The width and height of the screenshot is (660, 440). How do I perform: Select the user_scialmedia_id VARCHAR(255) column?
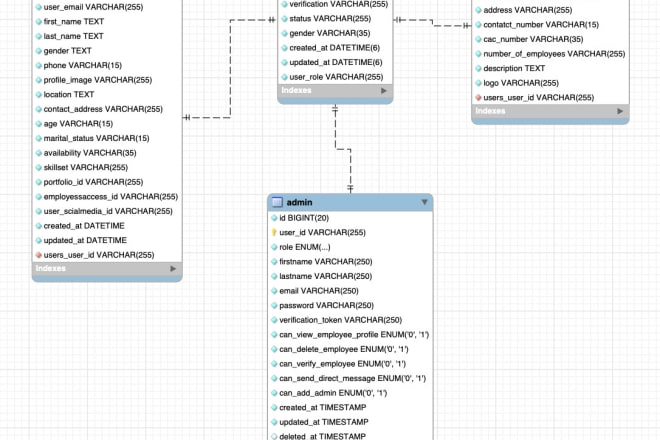coord(108,211)
